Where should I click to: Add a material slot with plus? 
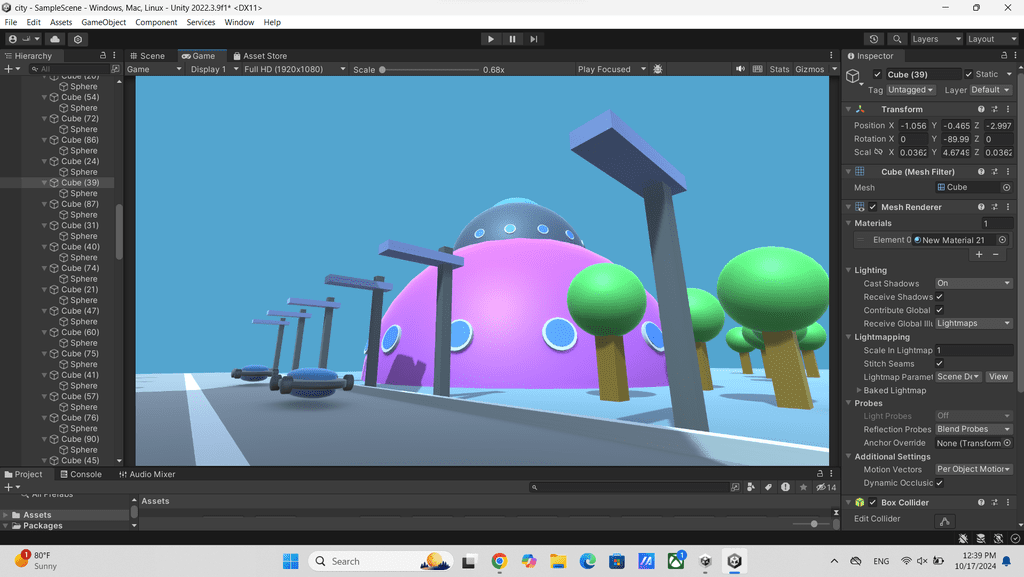coord(979,255)
